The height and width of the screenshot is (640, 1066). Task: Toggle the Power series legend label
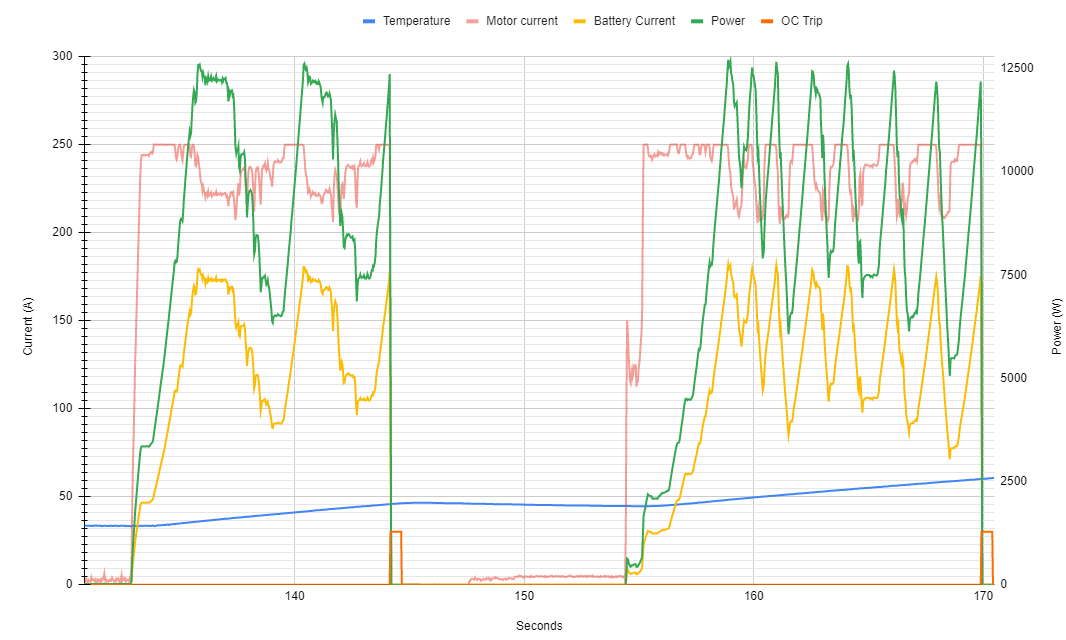[727, 21]
